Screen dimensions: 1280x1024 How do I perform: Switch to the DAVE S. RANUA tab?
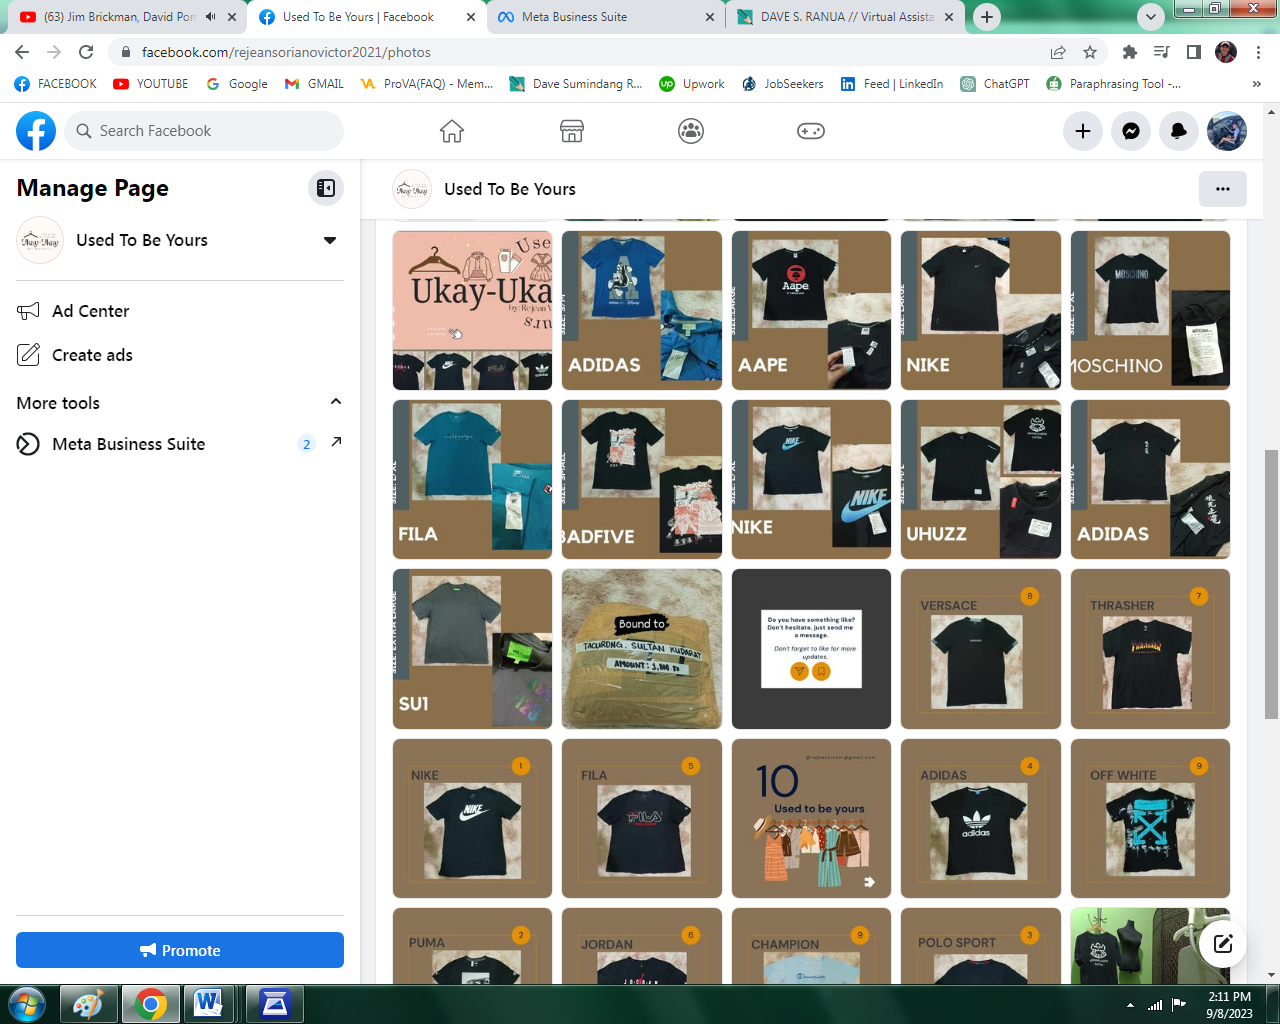[x=846, y=17]
